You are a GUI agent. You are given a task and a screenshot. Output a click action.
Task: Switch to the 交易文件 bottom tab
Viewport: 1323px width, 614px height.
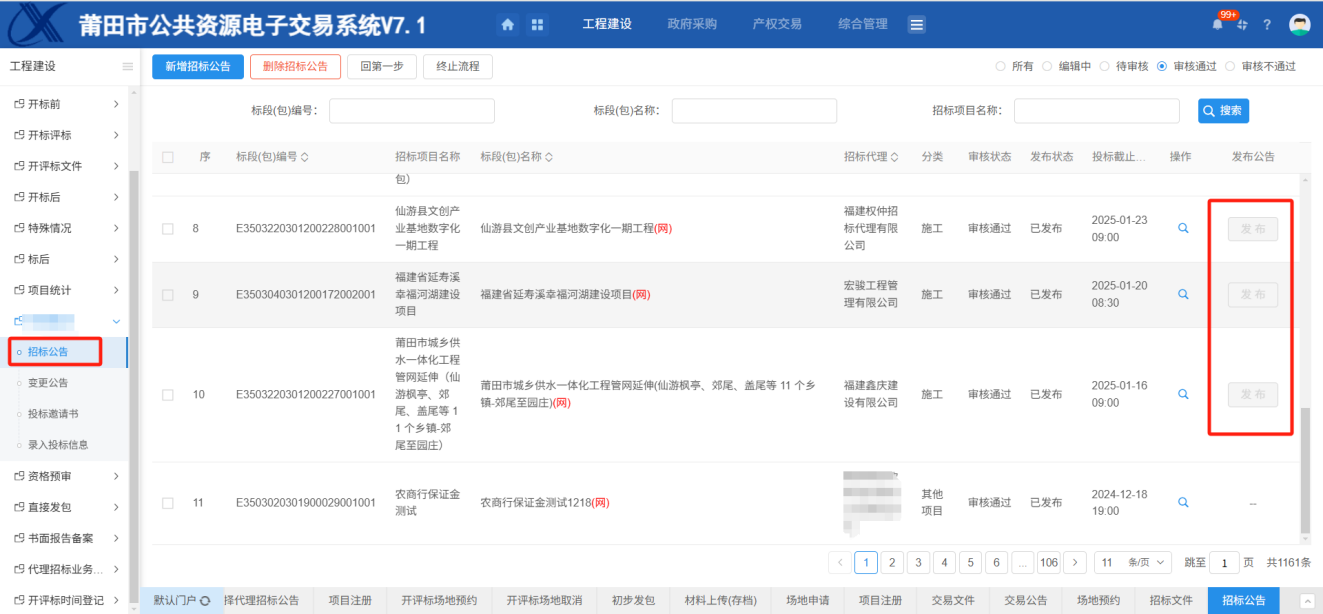click(x=952, y=600)
